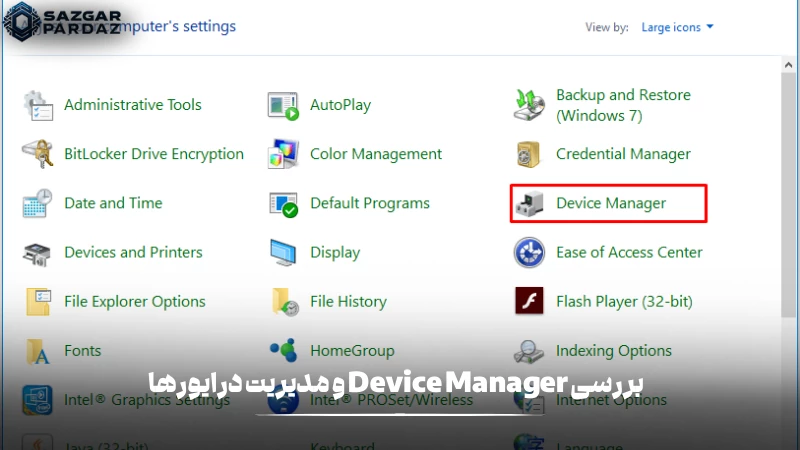
Task: Click the Ease of Access Center icon
Action: [x=529, y=253]
